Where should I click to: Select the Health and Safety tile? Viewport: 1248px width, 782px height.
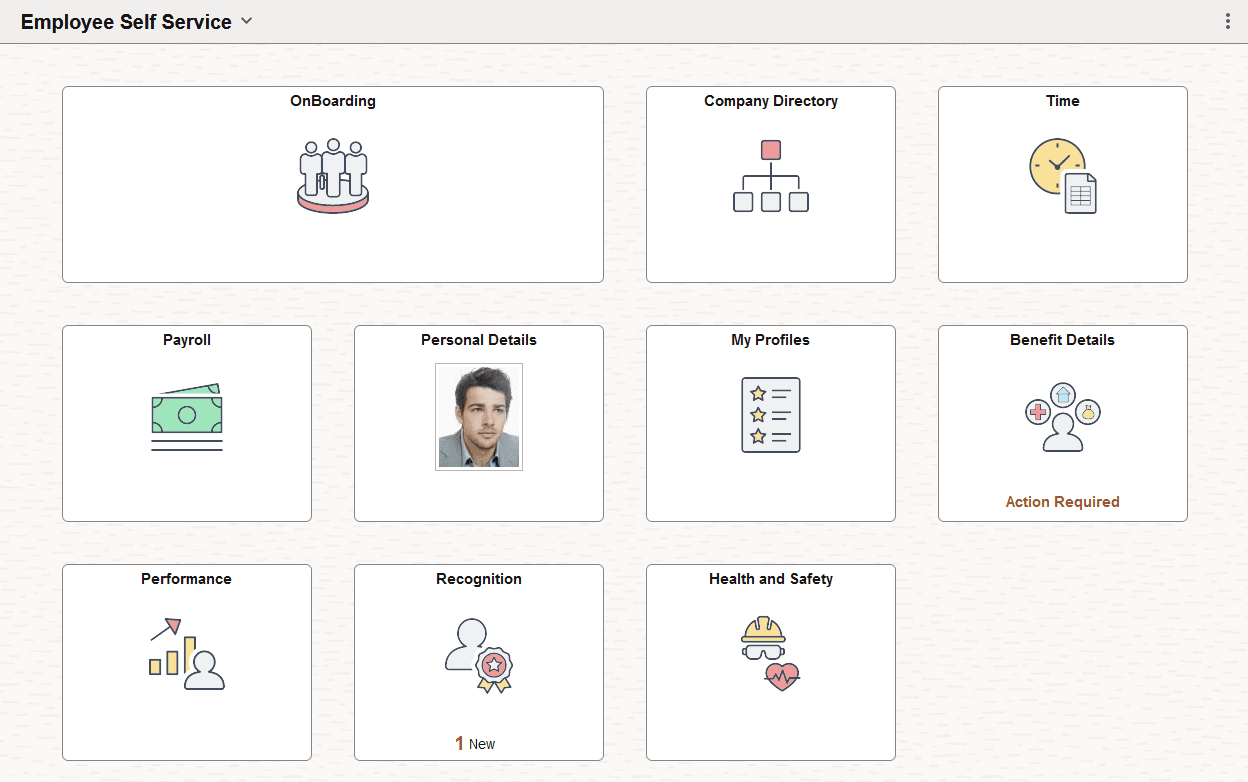pyautogui.click(x=770, y=662)
